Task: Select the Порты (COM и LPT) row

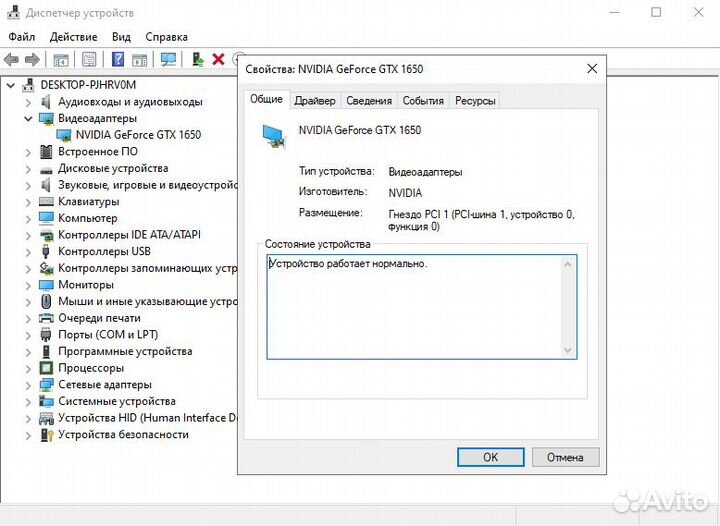Action: tap(108, 335)
